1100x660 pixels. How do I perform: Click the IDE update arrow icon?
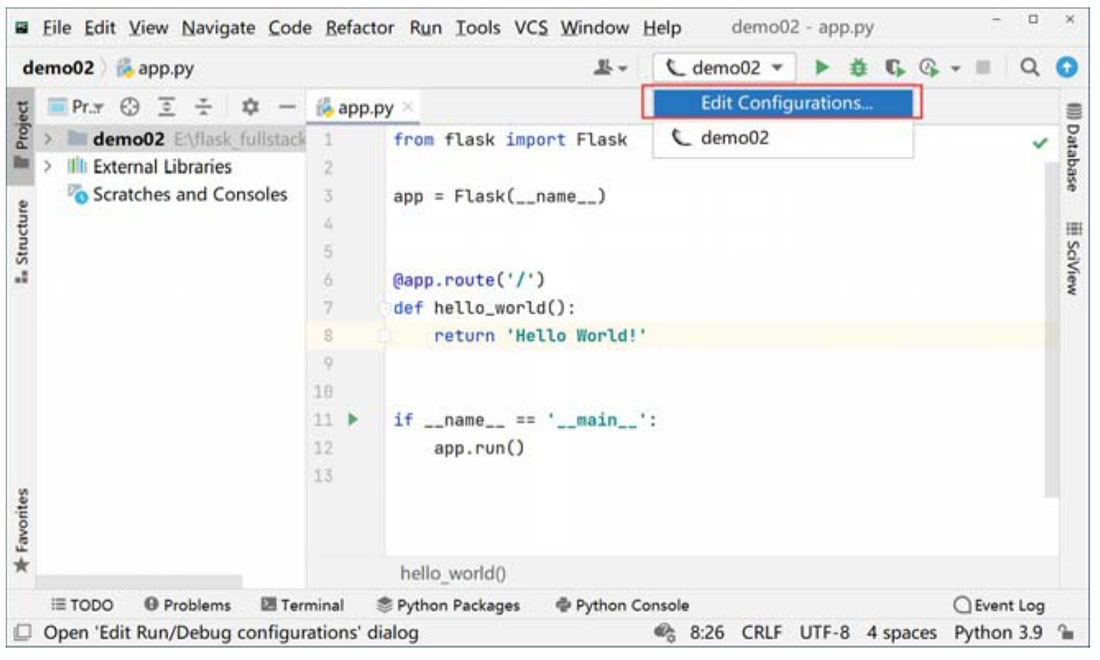tap(1067, 69)
